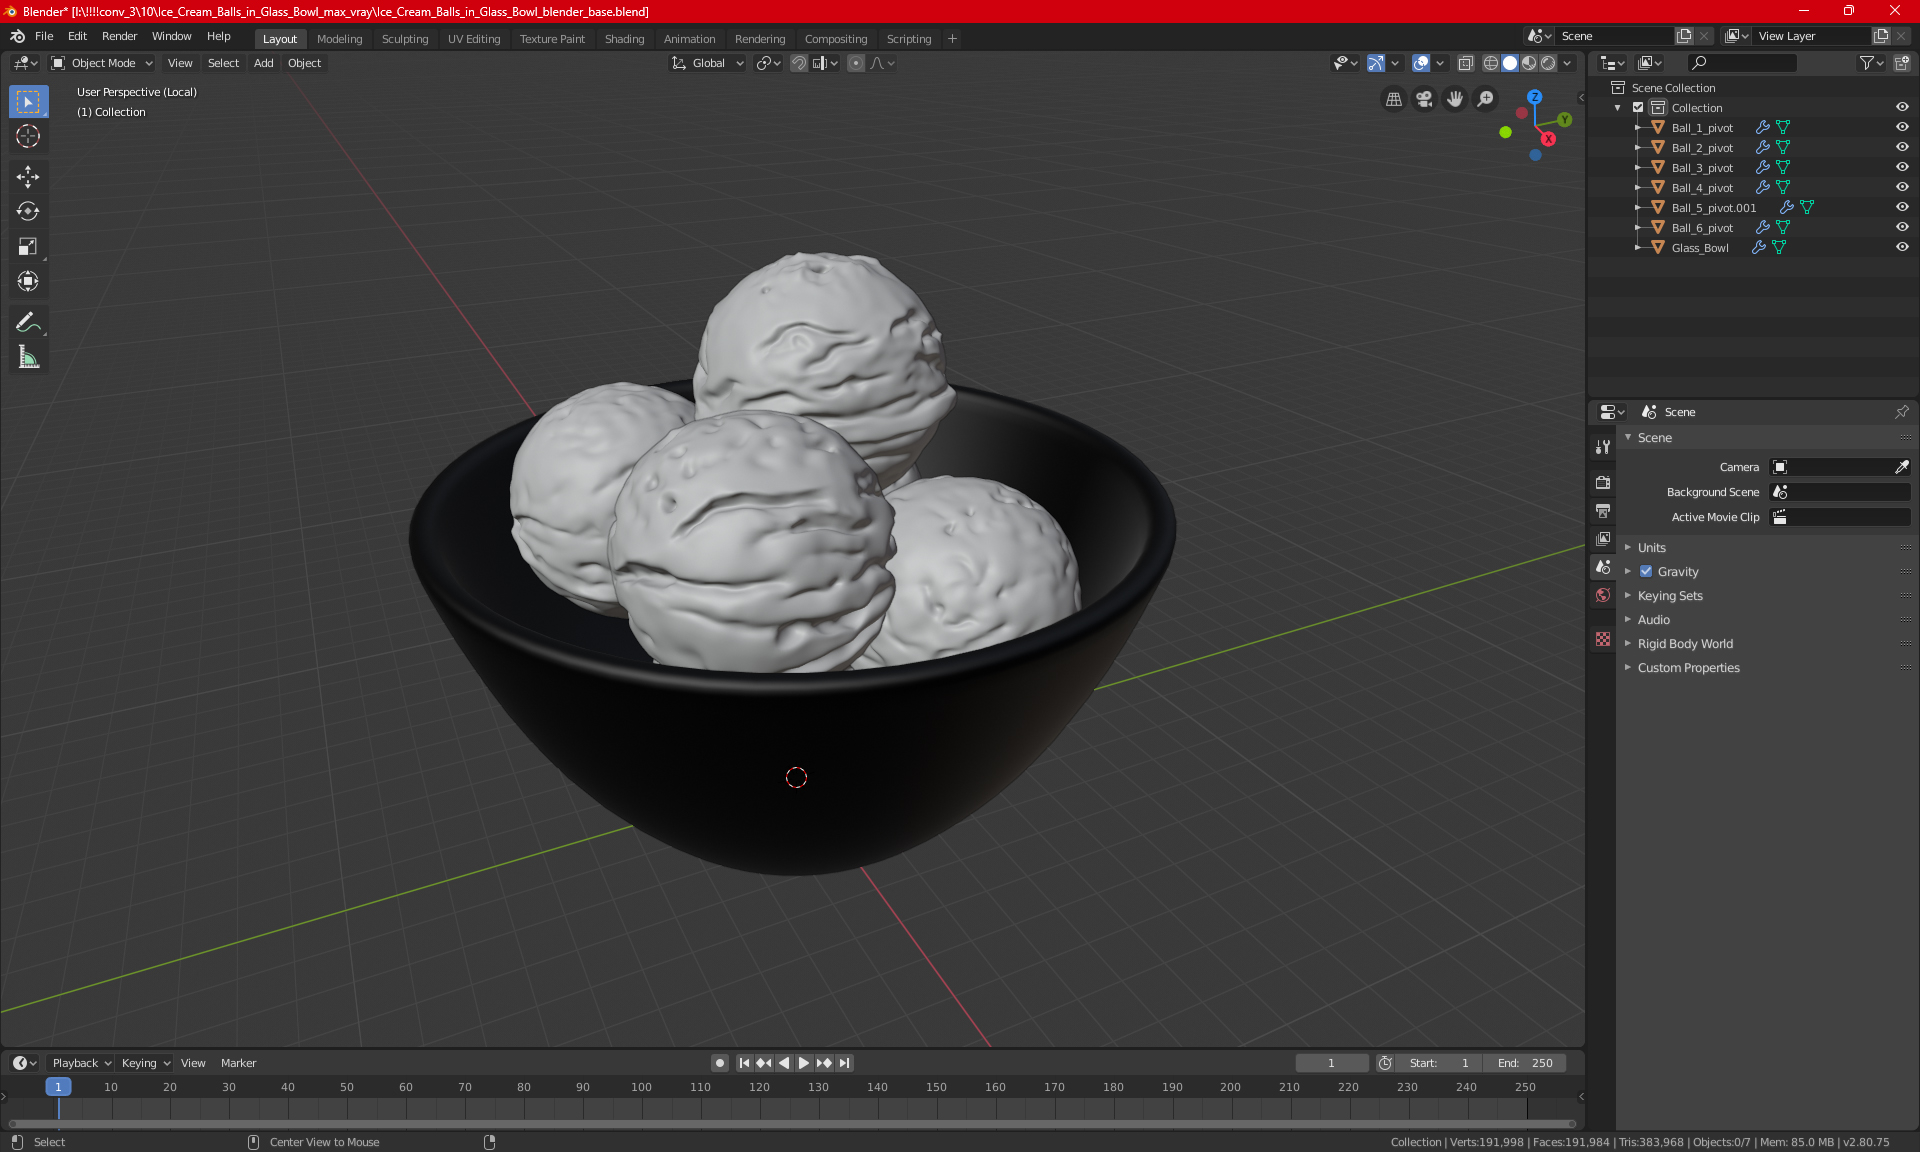Click the timeline horizontal scrollbar
1920x1152 pixels.
click(792, 1124)
